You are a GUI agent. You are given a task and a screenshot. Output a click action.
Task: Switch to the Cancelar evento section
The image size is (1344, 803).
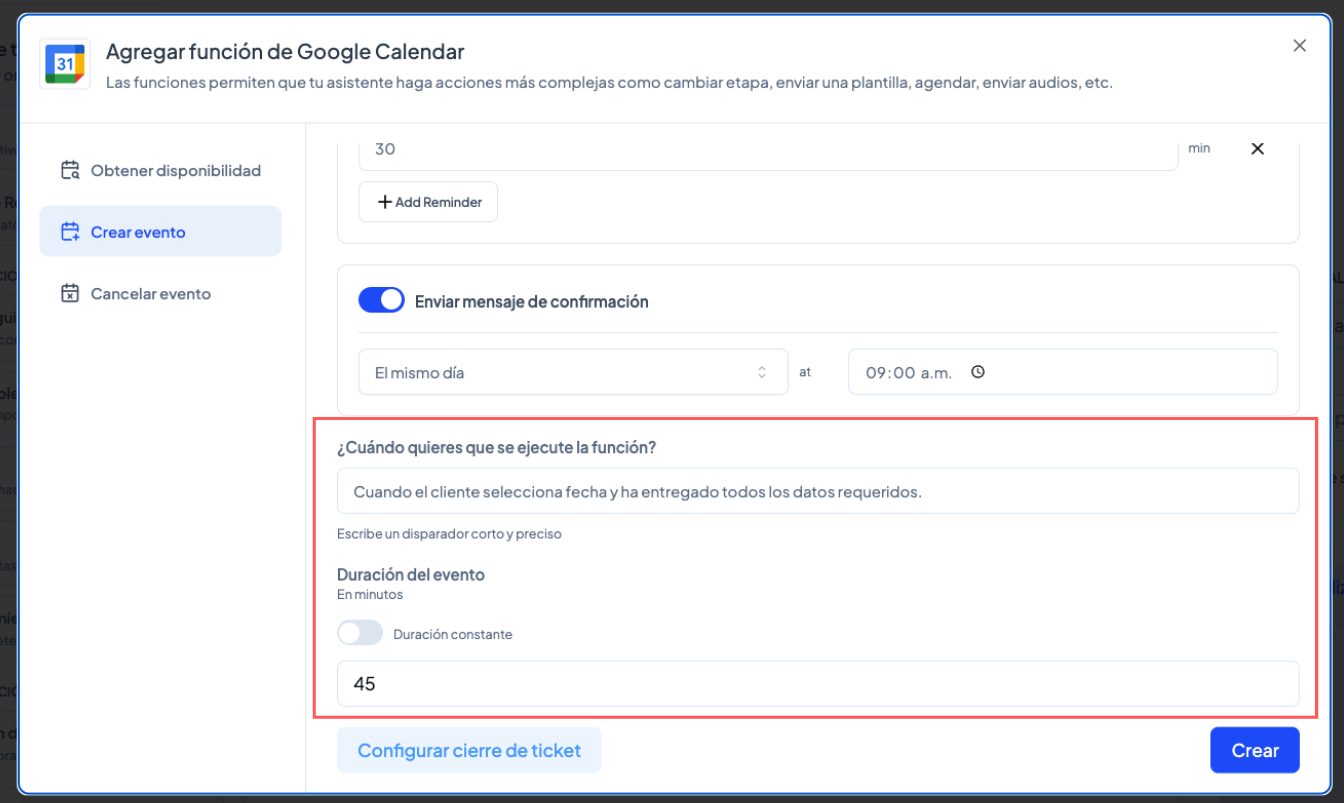[x=150, y=294]
